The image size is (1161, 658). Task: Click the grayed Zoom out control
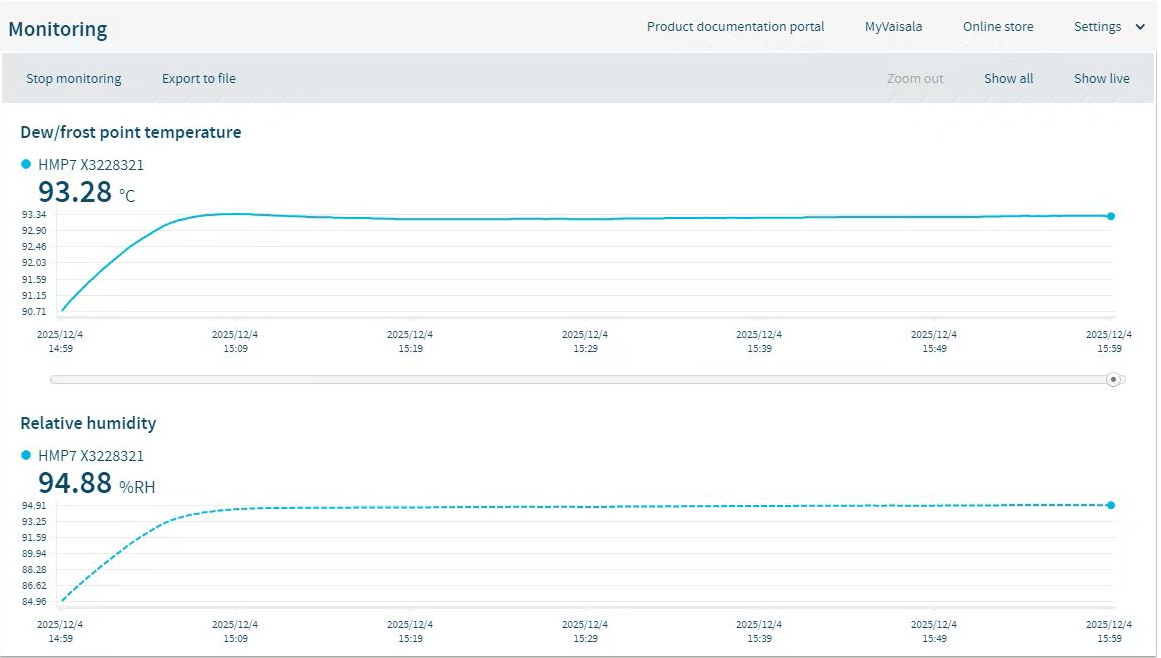(x=915, y=79)
